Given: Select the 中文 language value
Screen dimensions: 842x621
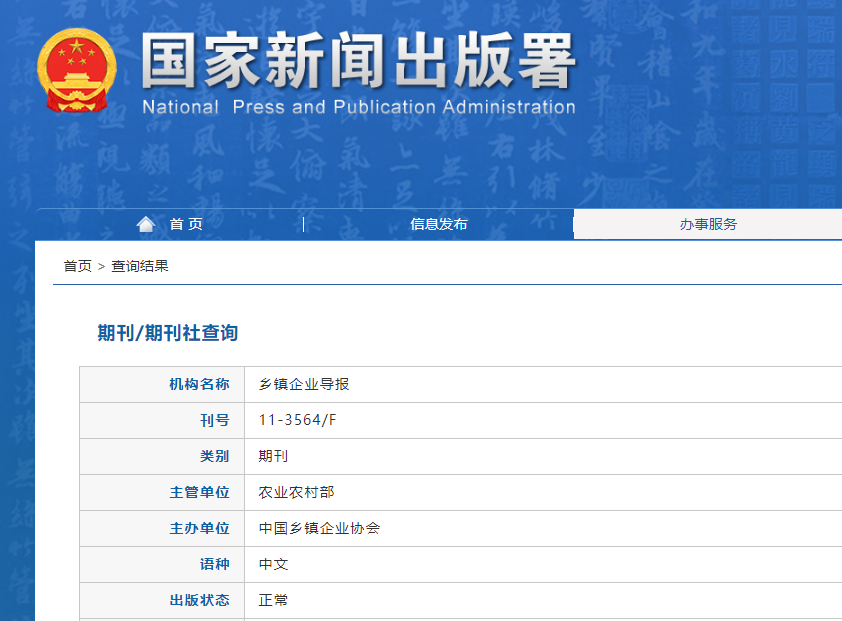Looking at the screenshot, I should tap(273, 564).
